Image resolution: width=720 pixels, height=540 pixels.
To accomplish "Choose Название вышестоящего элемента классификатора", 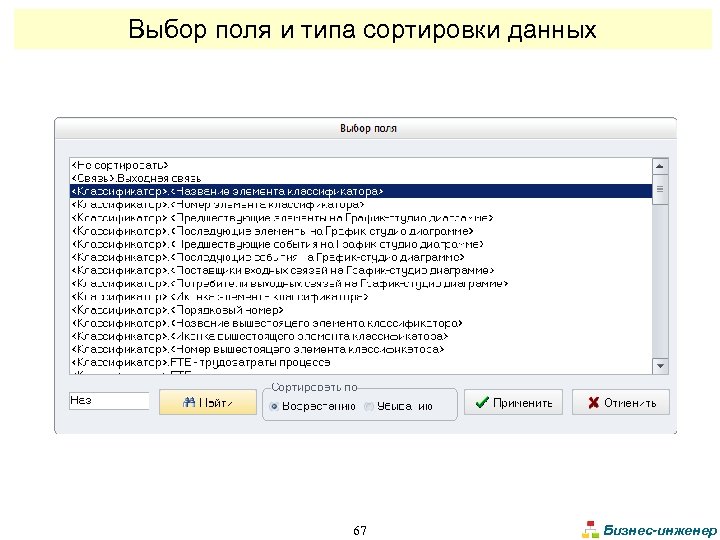I will click(361, 323).
